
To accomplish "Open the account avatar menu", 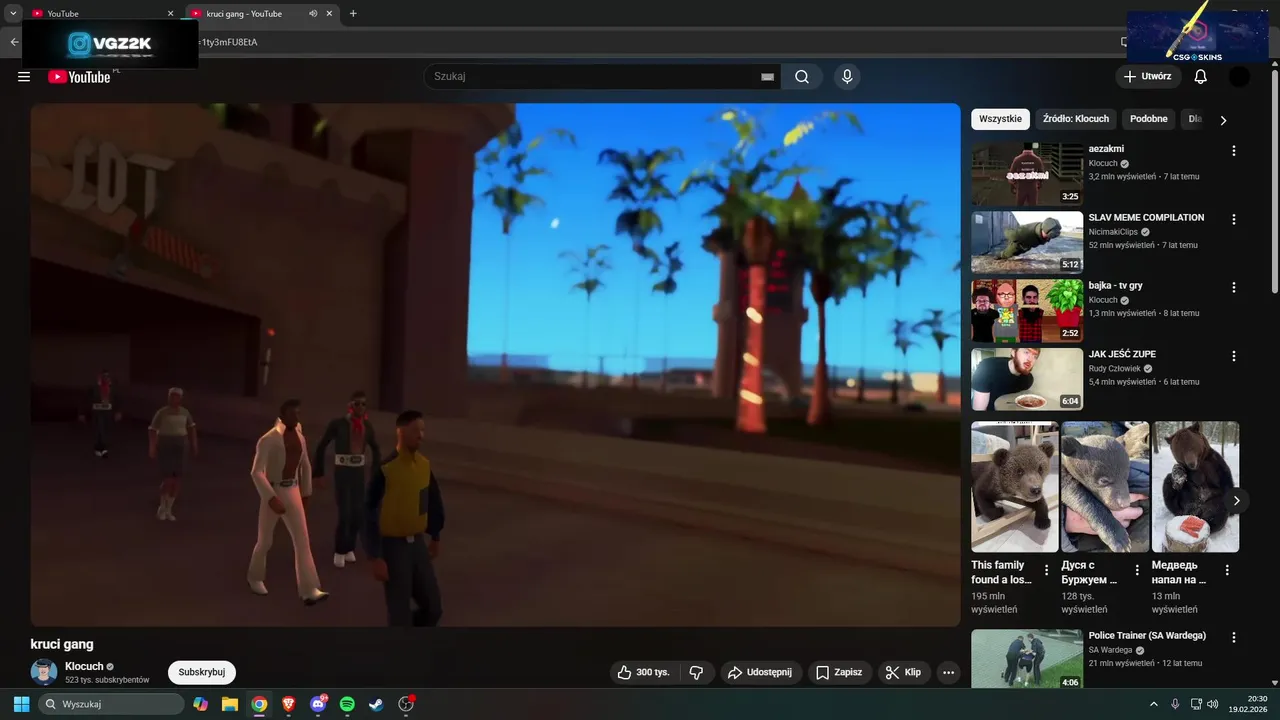I will (1239, 77).
